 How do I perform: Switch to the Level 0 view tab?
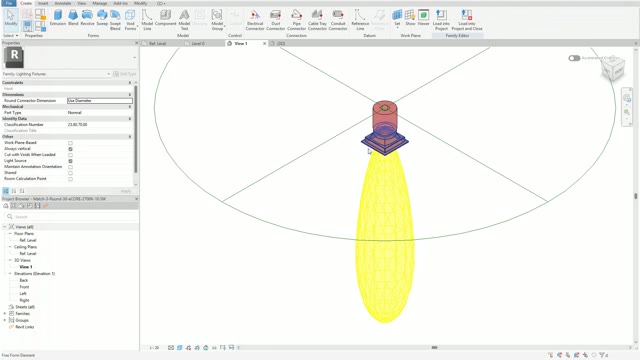click(198, 43)
